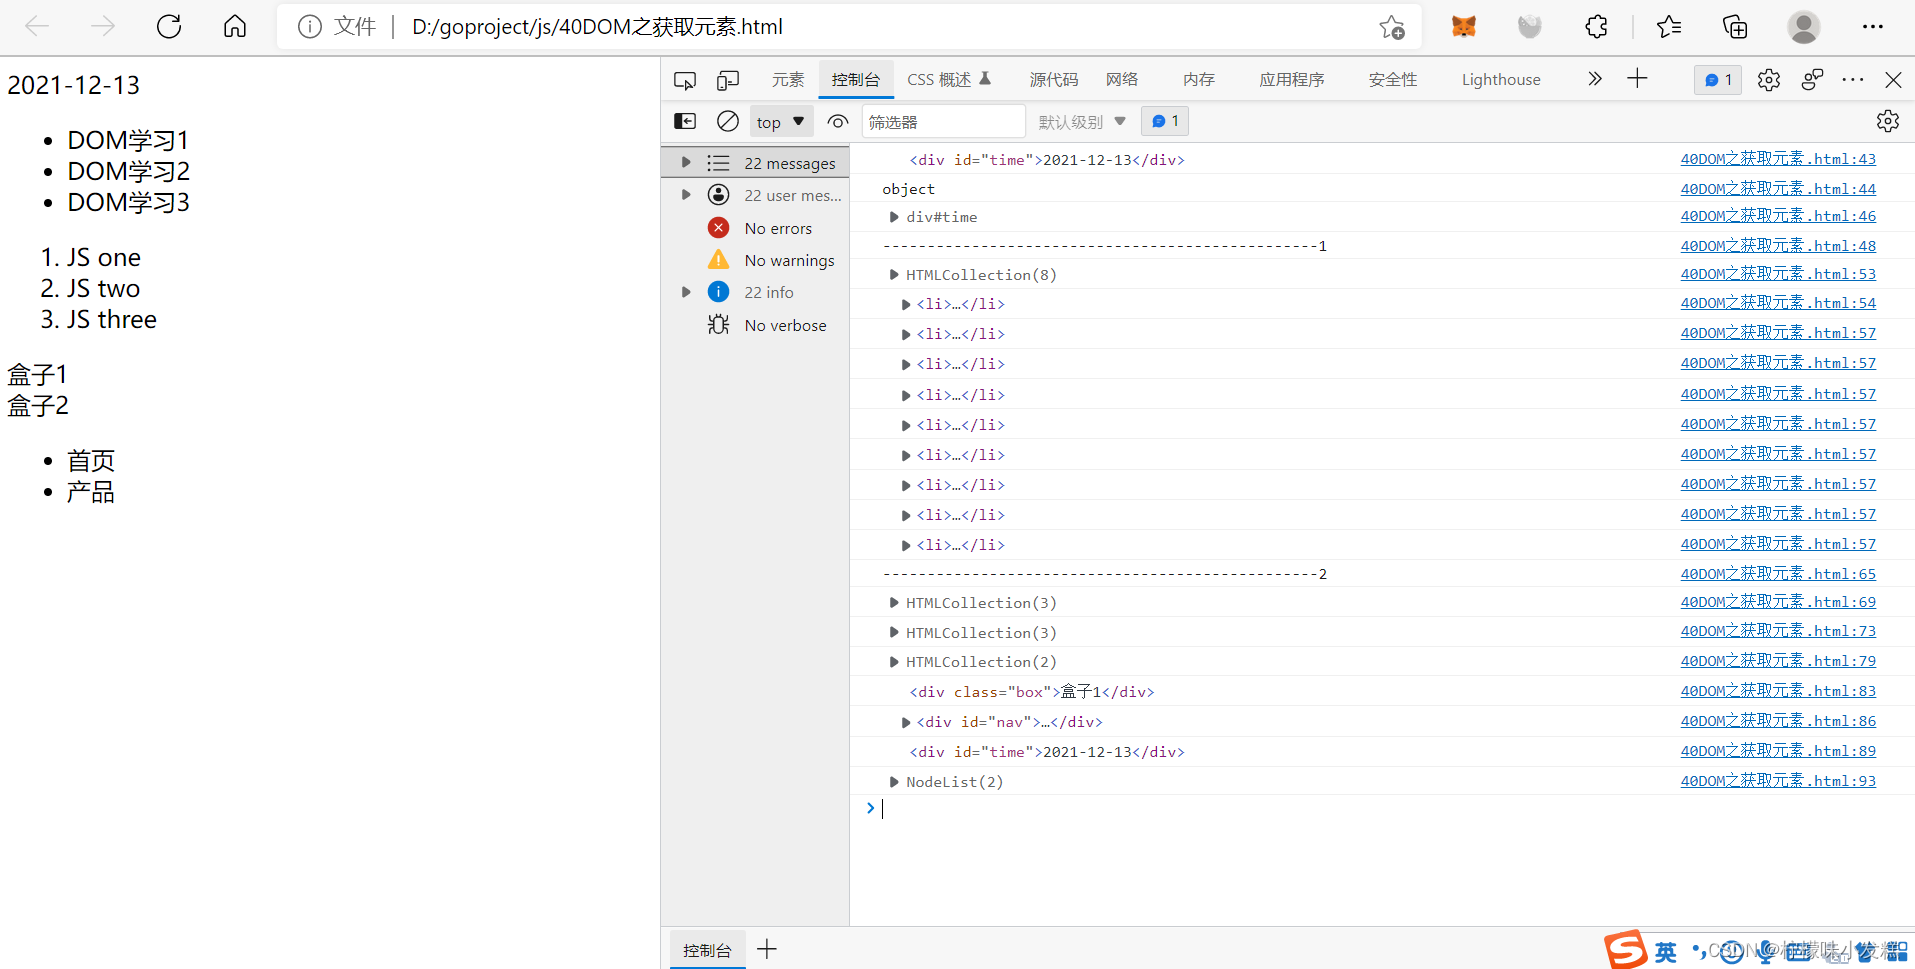The width and height of the screenshot is (1915, 969).
Task: Toggle the console sidebar
Action: [685, 121]
